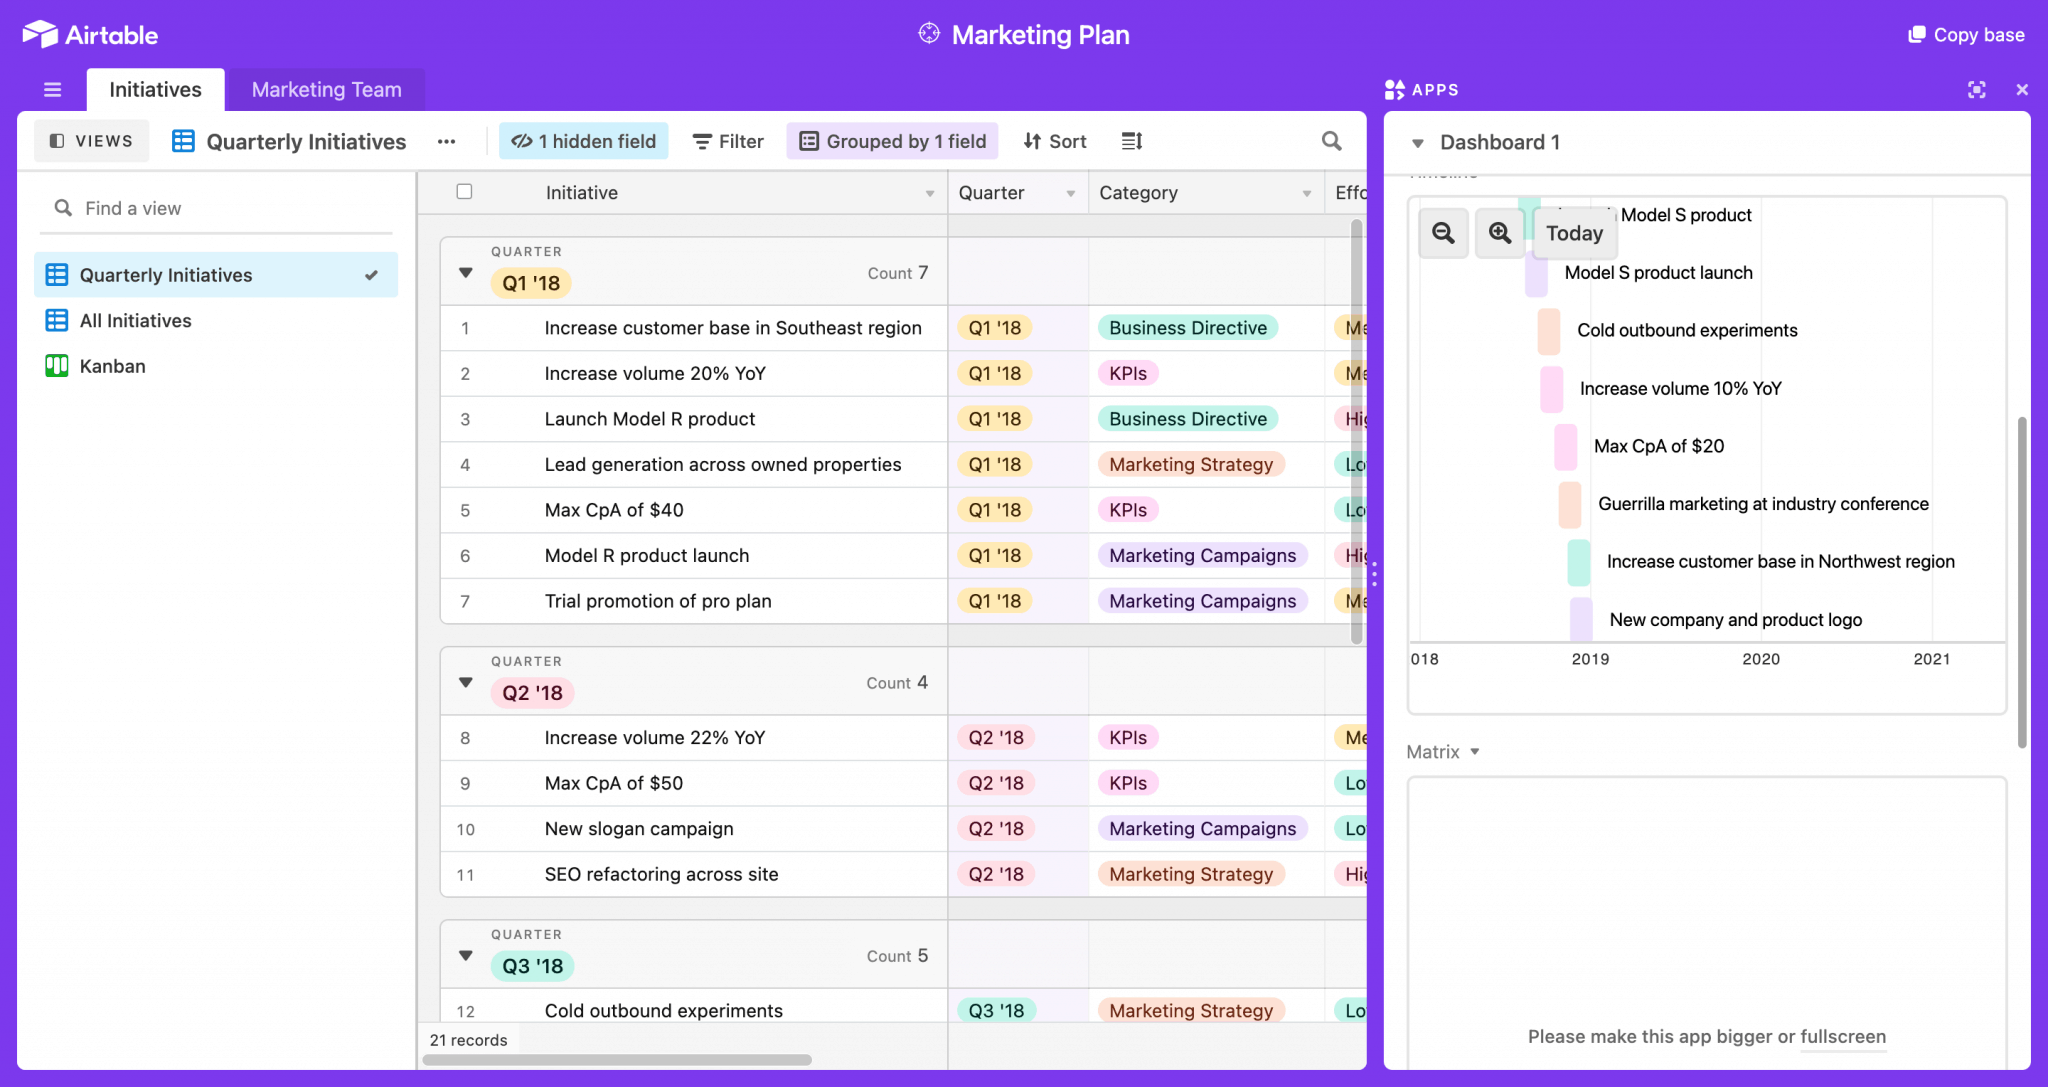The image size is (2048, 1087).
Task: Click the Copy base button
Action: click(1966, 35)
